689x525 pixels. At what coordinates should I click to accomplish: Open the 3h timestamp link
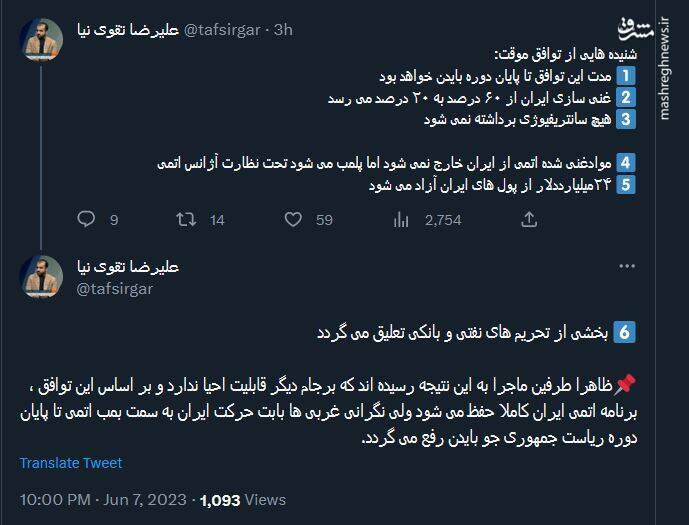tap(283, 30)
